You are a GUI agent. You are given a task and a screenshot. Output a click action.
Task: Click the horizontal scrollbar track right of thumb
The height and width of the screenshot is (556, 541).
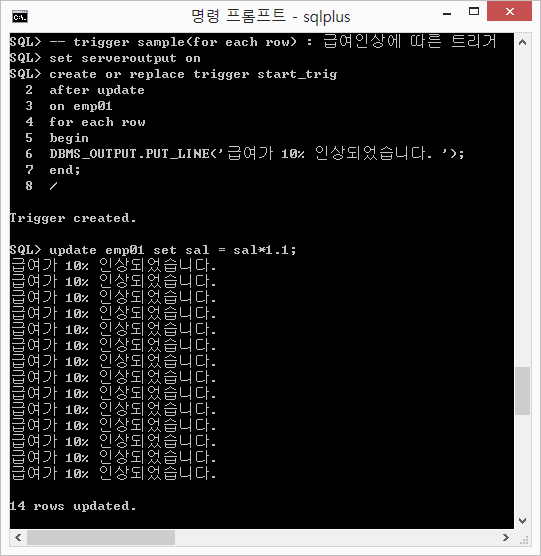pos(336,538)
